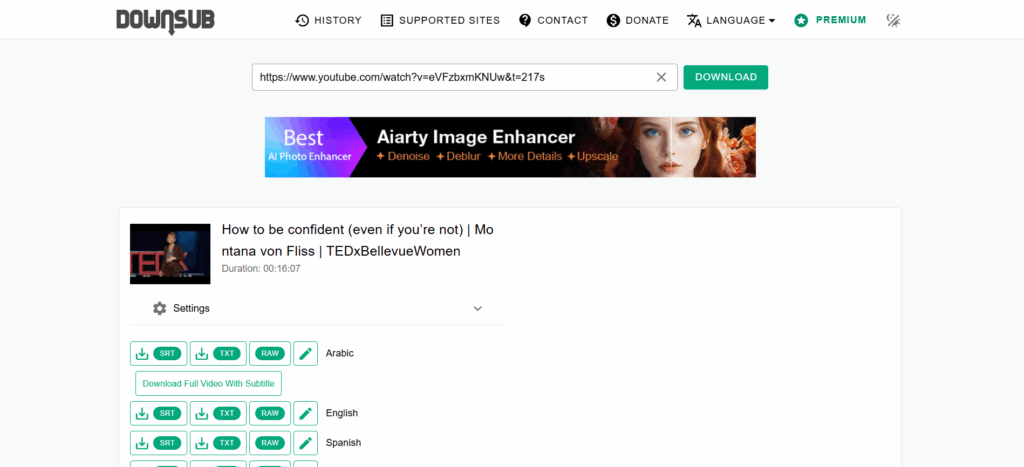Open the Aiarty Image Enhancer ad banner

510,147
